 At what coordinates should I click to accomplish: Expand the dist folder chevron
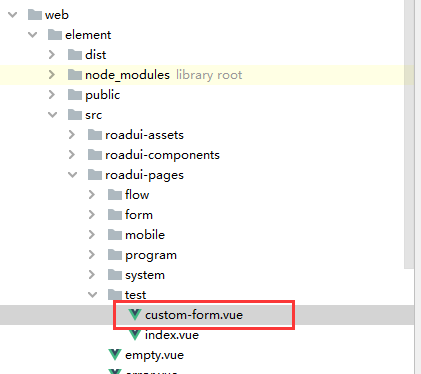click(52, 55)
